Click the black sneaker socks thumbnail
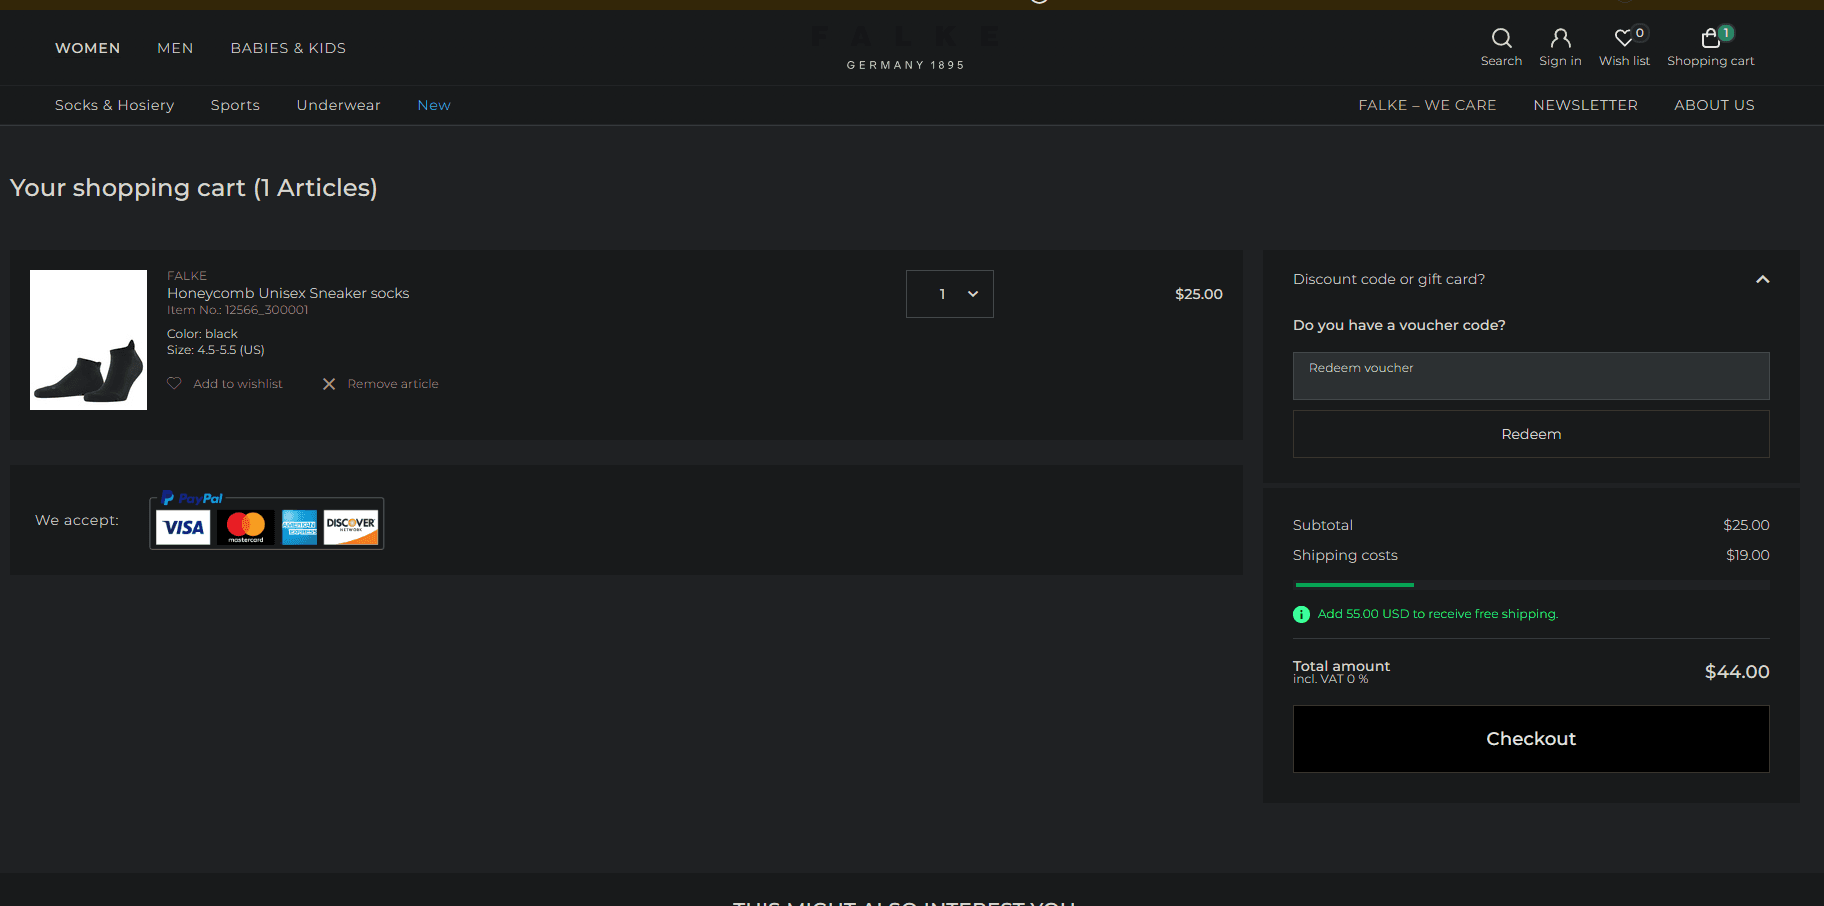The width and height of the screenshot is (1824, 906). (88, 340)
